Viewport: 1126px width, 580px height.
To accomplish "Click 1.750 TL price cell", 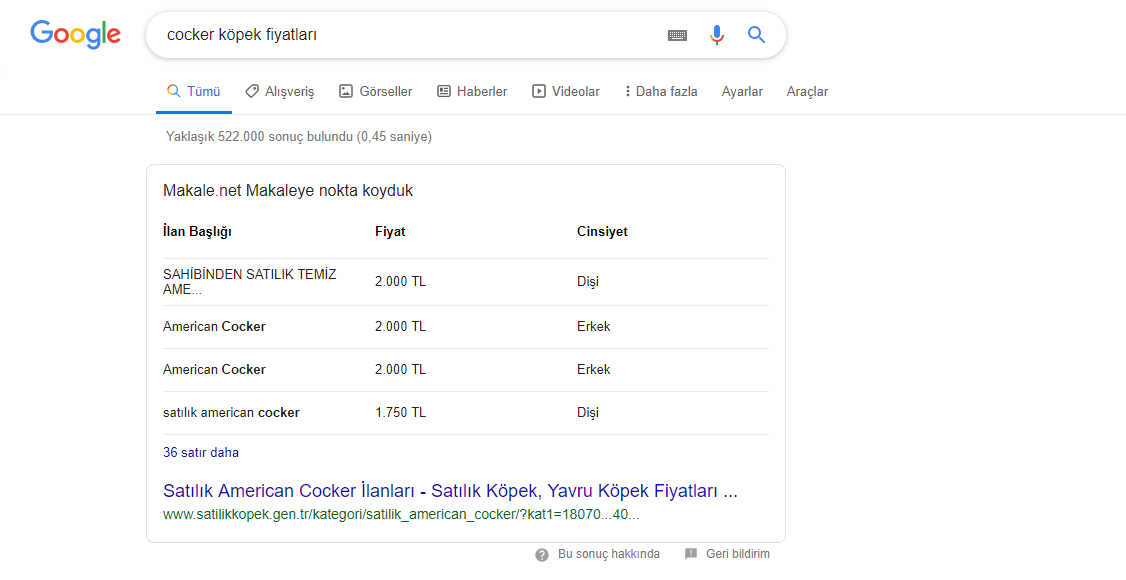I will 400,413.
